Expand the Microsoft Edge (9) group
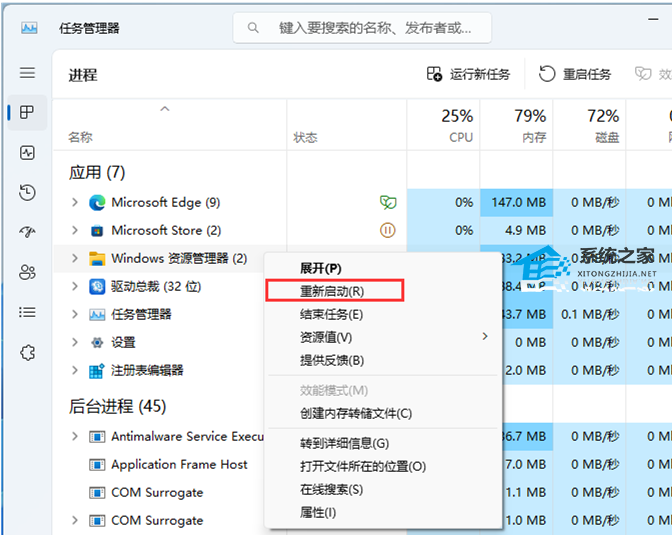The width and height of the screenshot is (672, 535). [75, 202]
